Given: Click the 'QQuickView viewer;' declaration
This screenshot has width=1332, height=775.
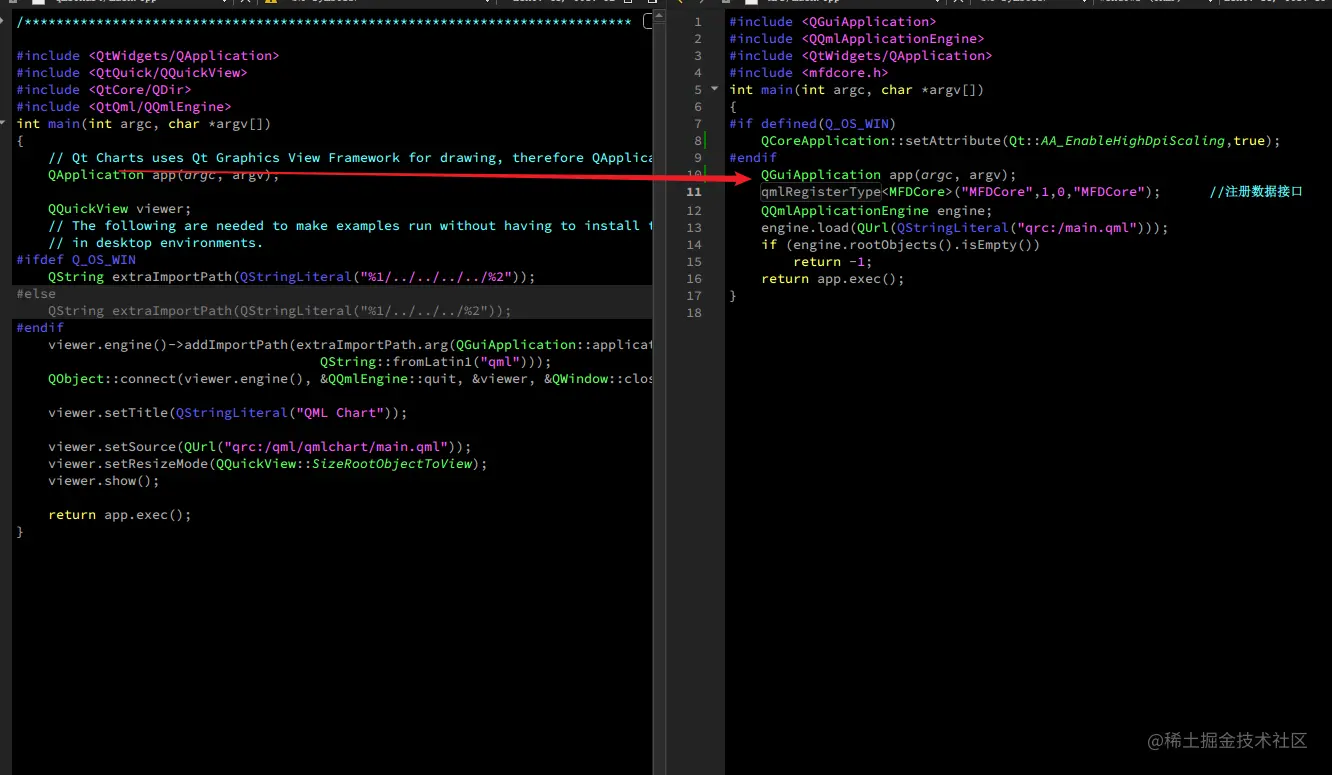Looking at the screenshot, I should click(x=119, y=209).
